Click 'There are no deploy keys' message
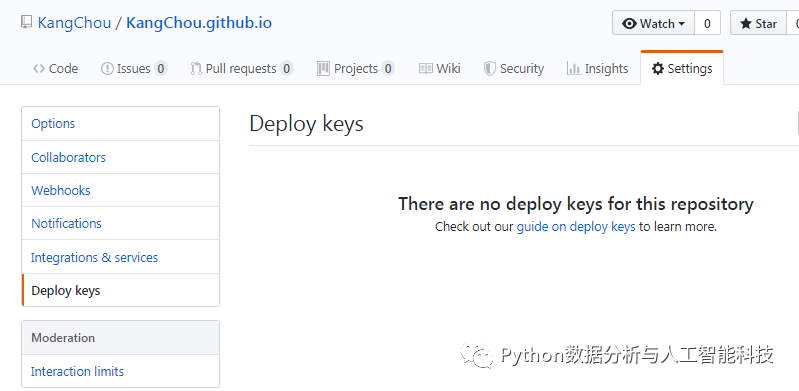 tap(576, 204)
